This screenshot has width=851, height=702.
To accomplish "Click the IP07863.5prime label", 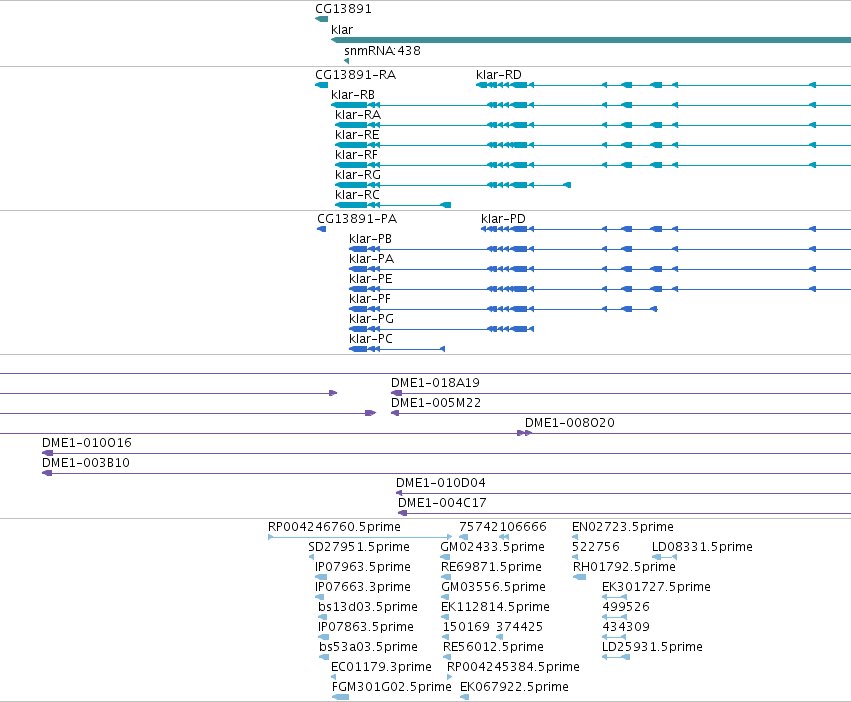I will coord(366,627).
